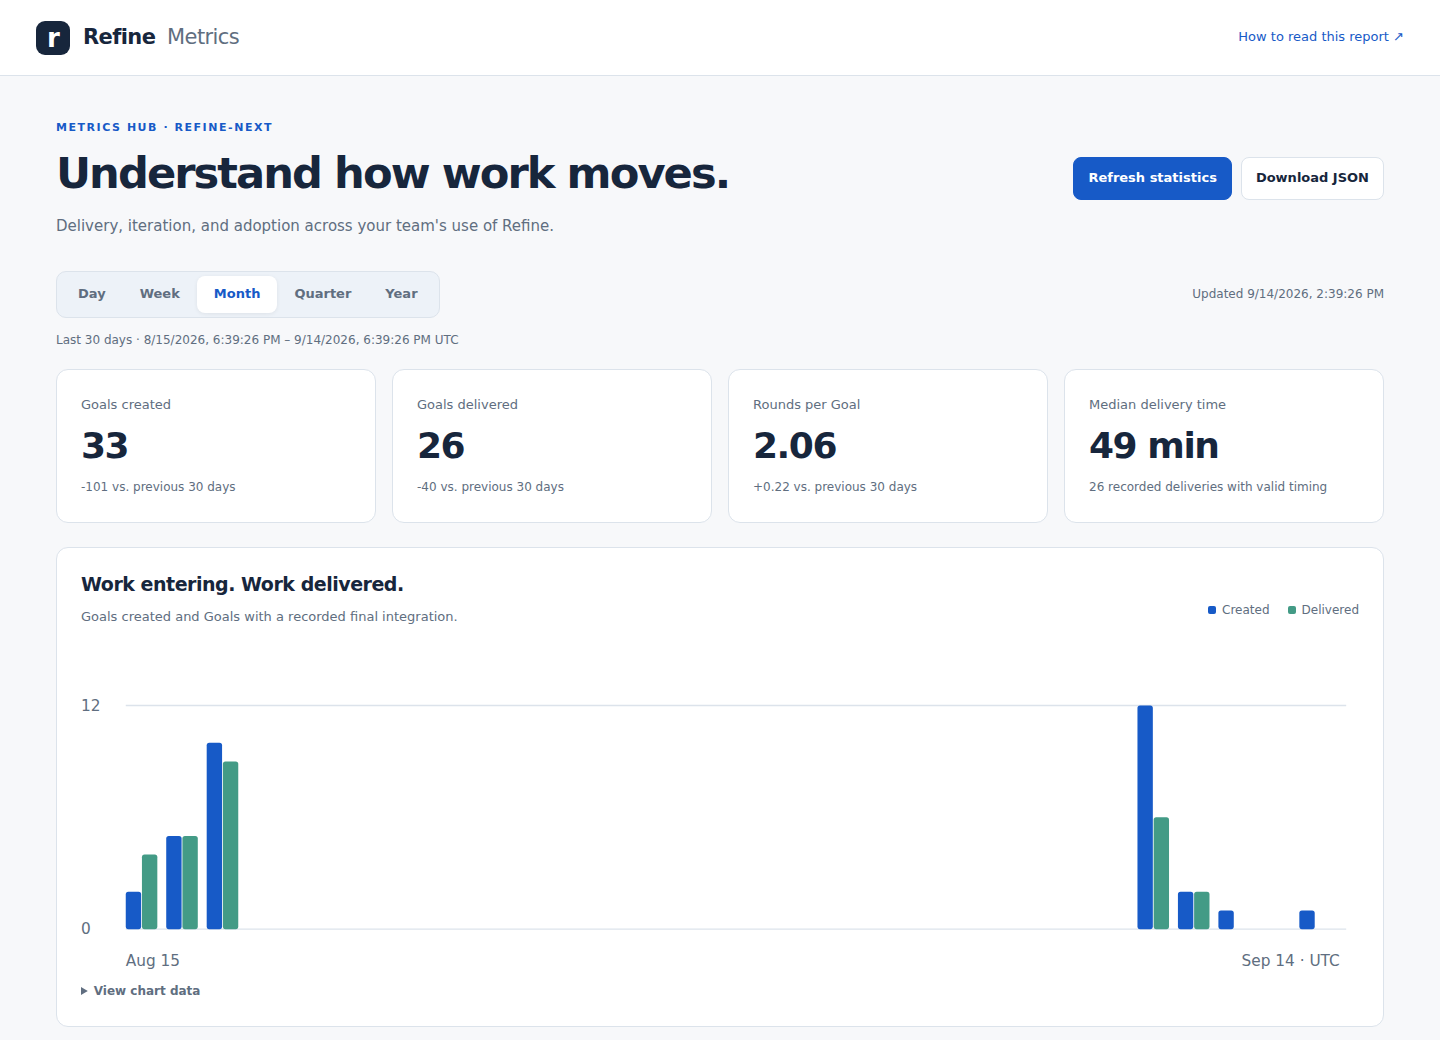Click the green Delivered legend swatch
This screenshot has width=1440, height=1040.
pyautogui.click(x=1292, y=610)
